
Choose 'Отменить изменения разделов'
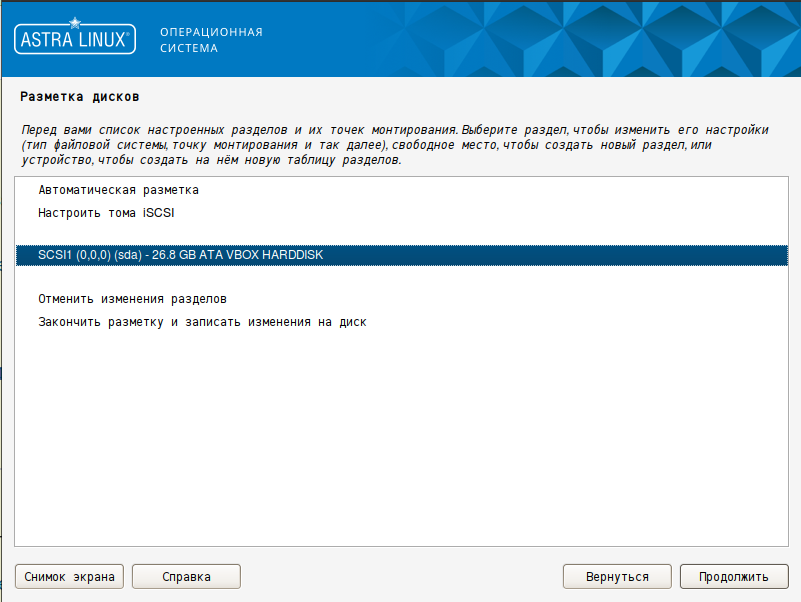click(x=132, y=299)
